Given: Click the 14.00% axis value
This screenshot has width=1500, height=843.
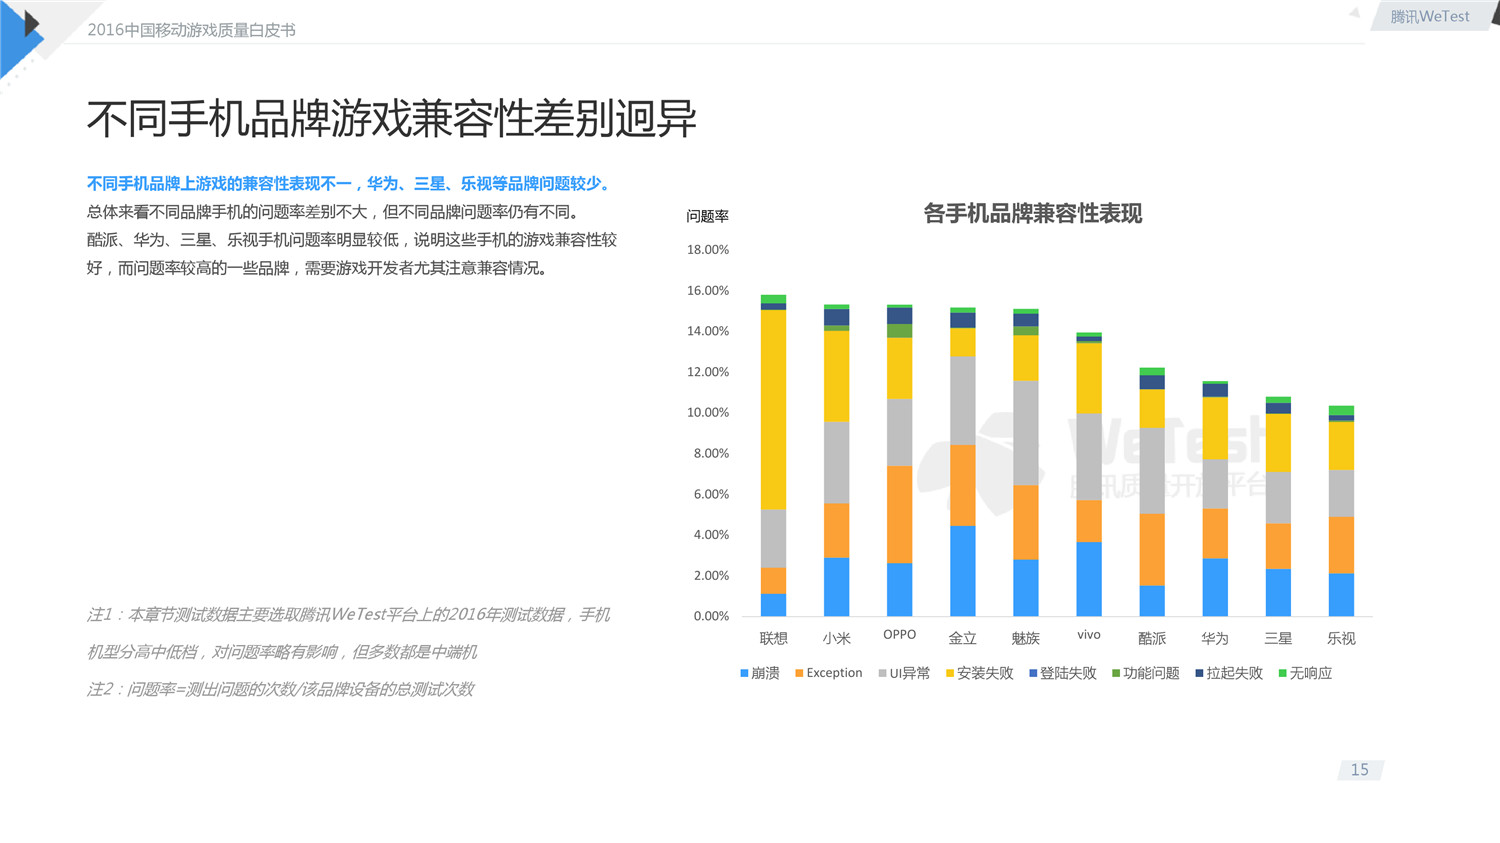Looking at the screenshot, I should pyautogui.click(x=708, y=331).
